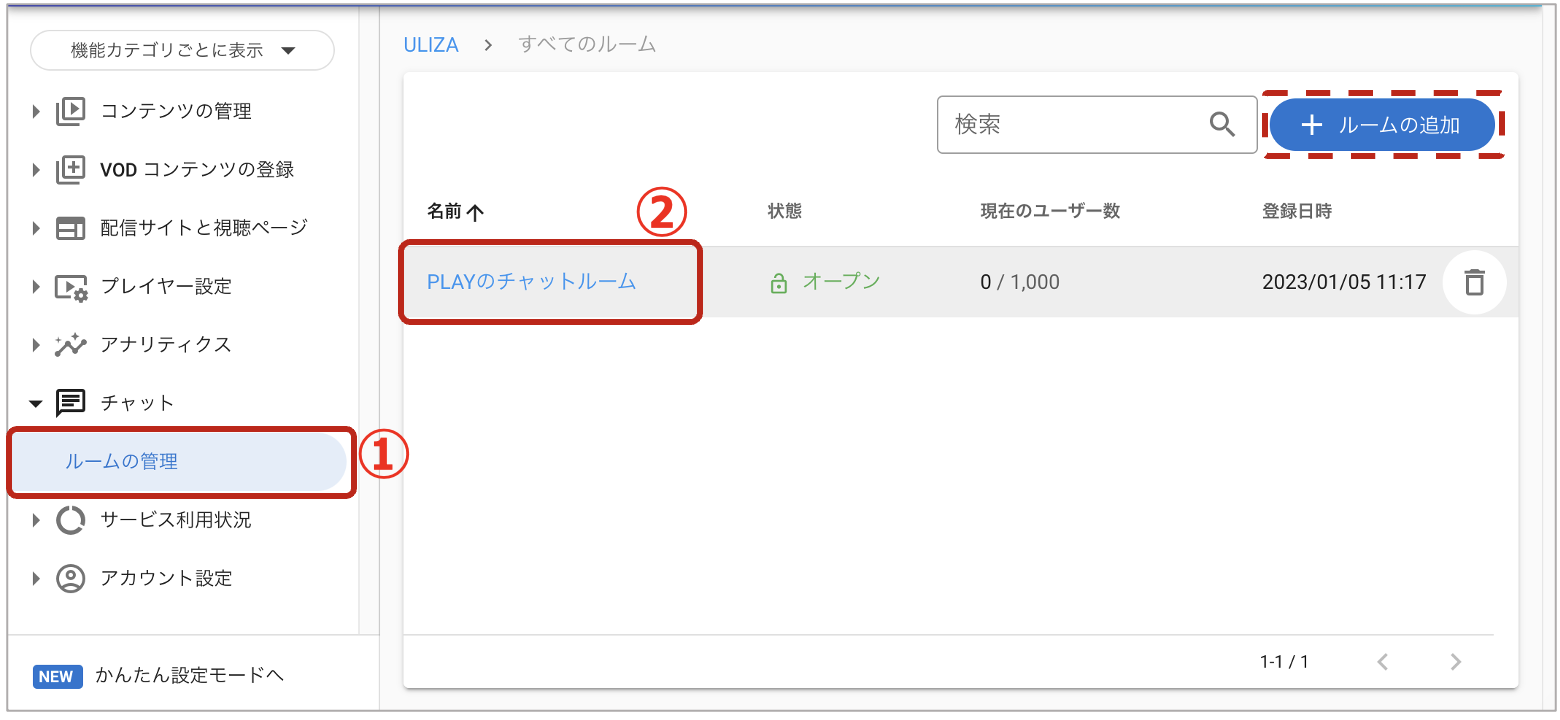Click the アナリティクス chart icon
1560x720 pixels.
[70, 345]
